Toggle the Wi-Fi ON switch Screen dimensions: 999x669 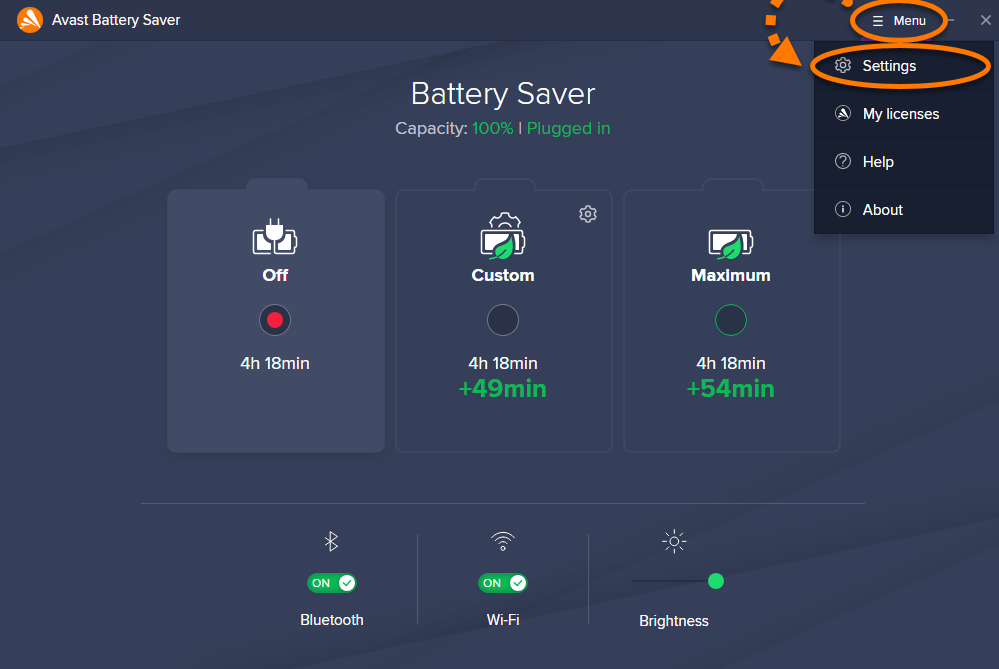click(503, 583)
